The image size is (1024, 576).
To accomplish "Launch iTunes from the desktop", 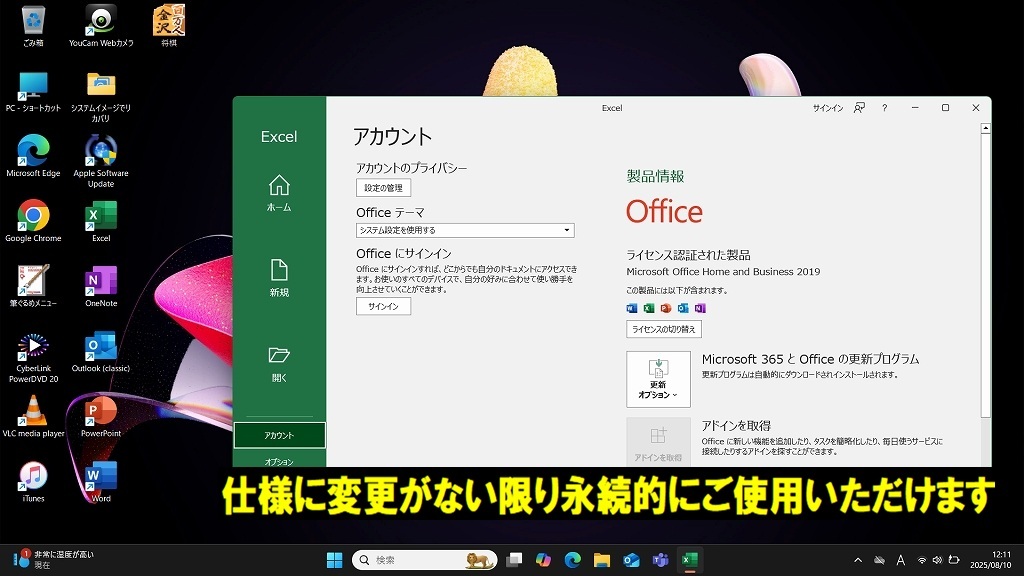I will [x=33, y=482].
